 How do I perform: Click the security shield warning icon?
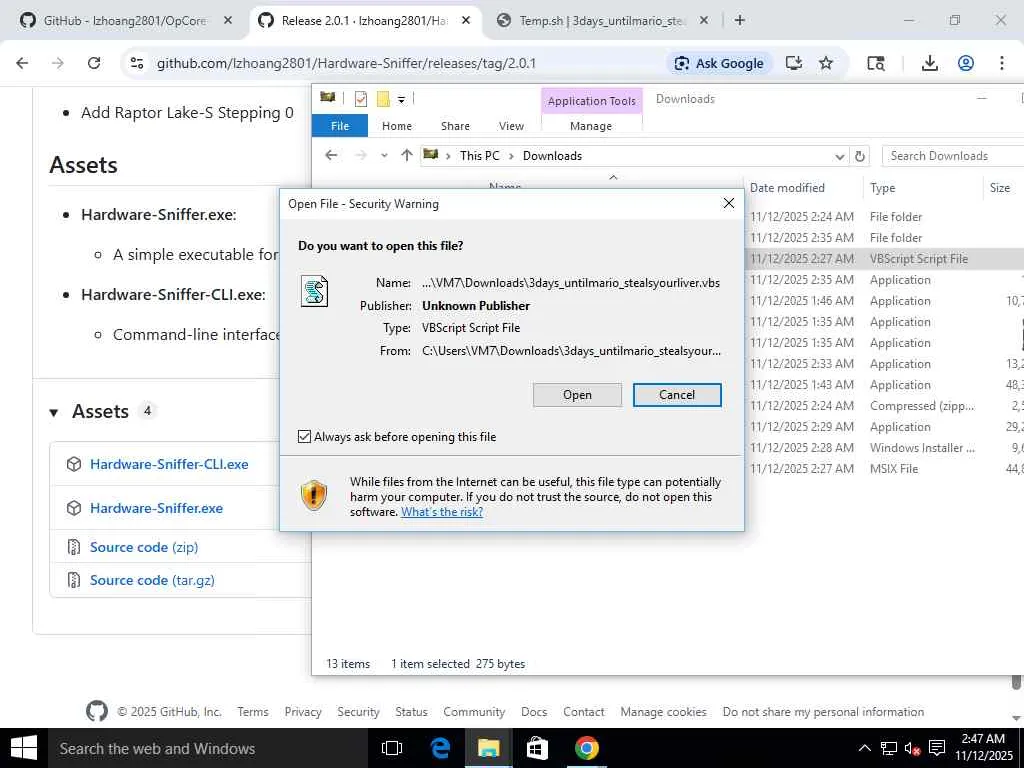[313, 495]
